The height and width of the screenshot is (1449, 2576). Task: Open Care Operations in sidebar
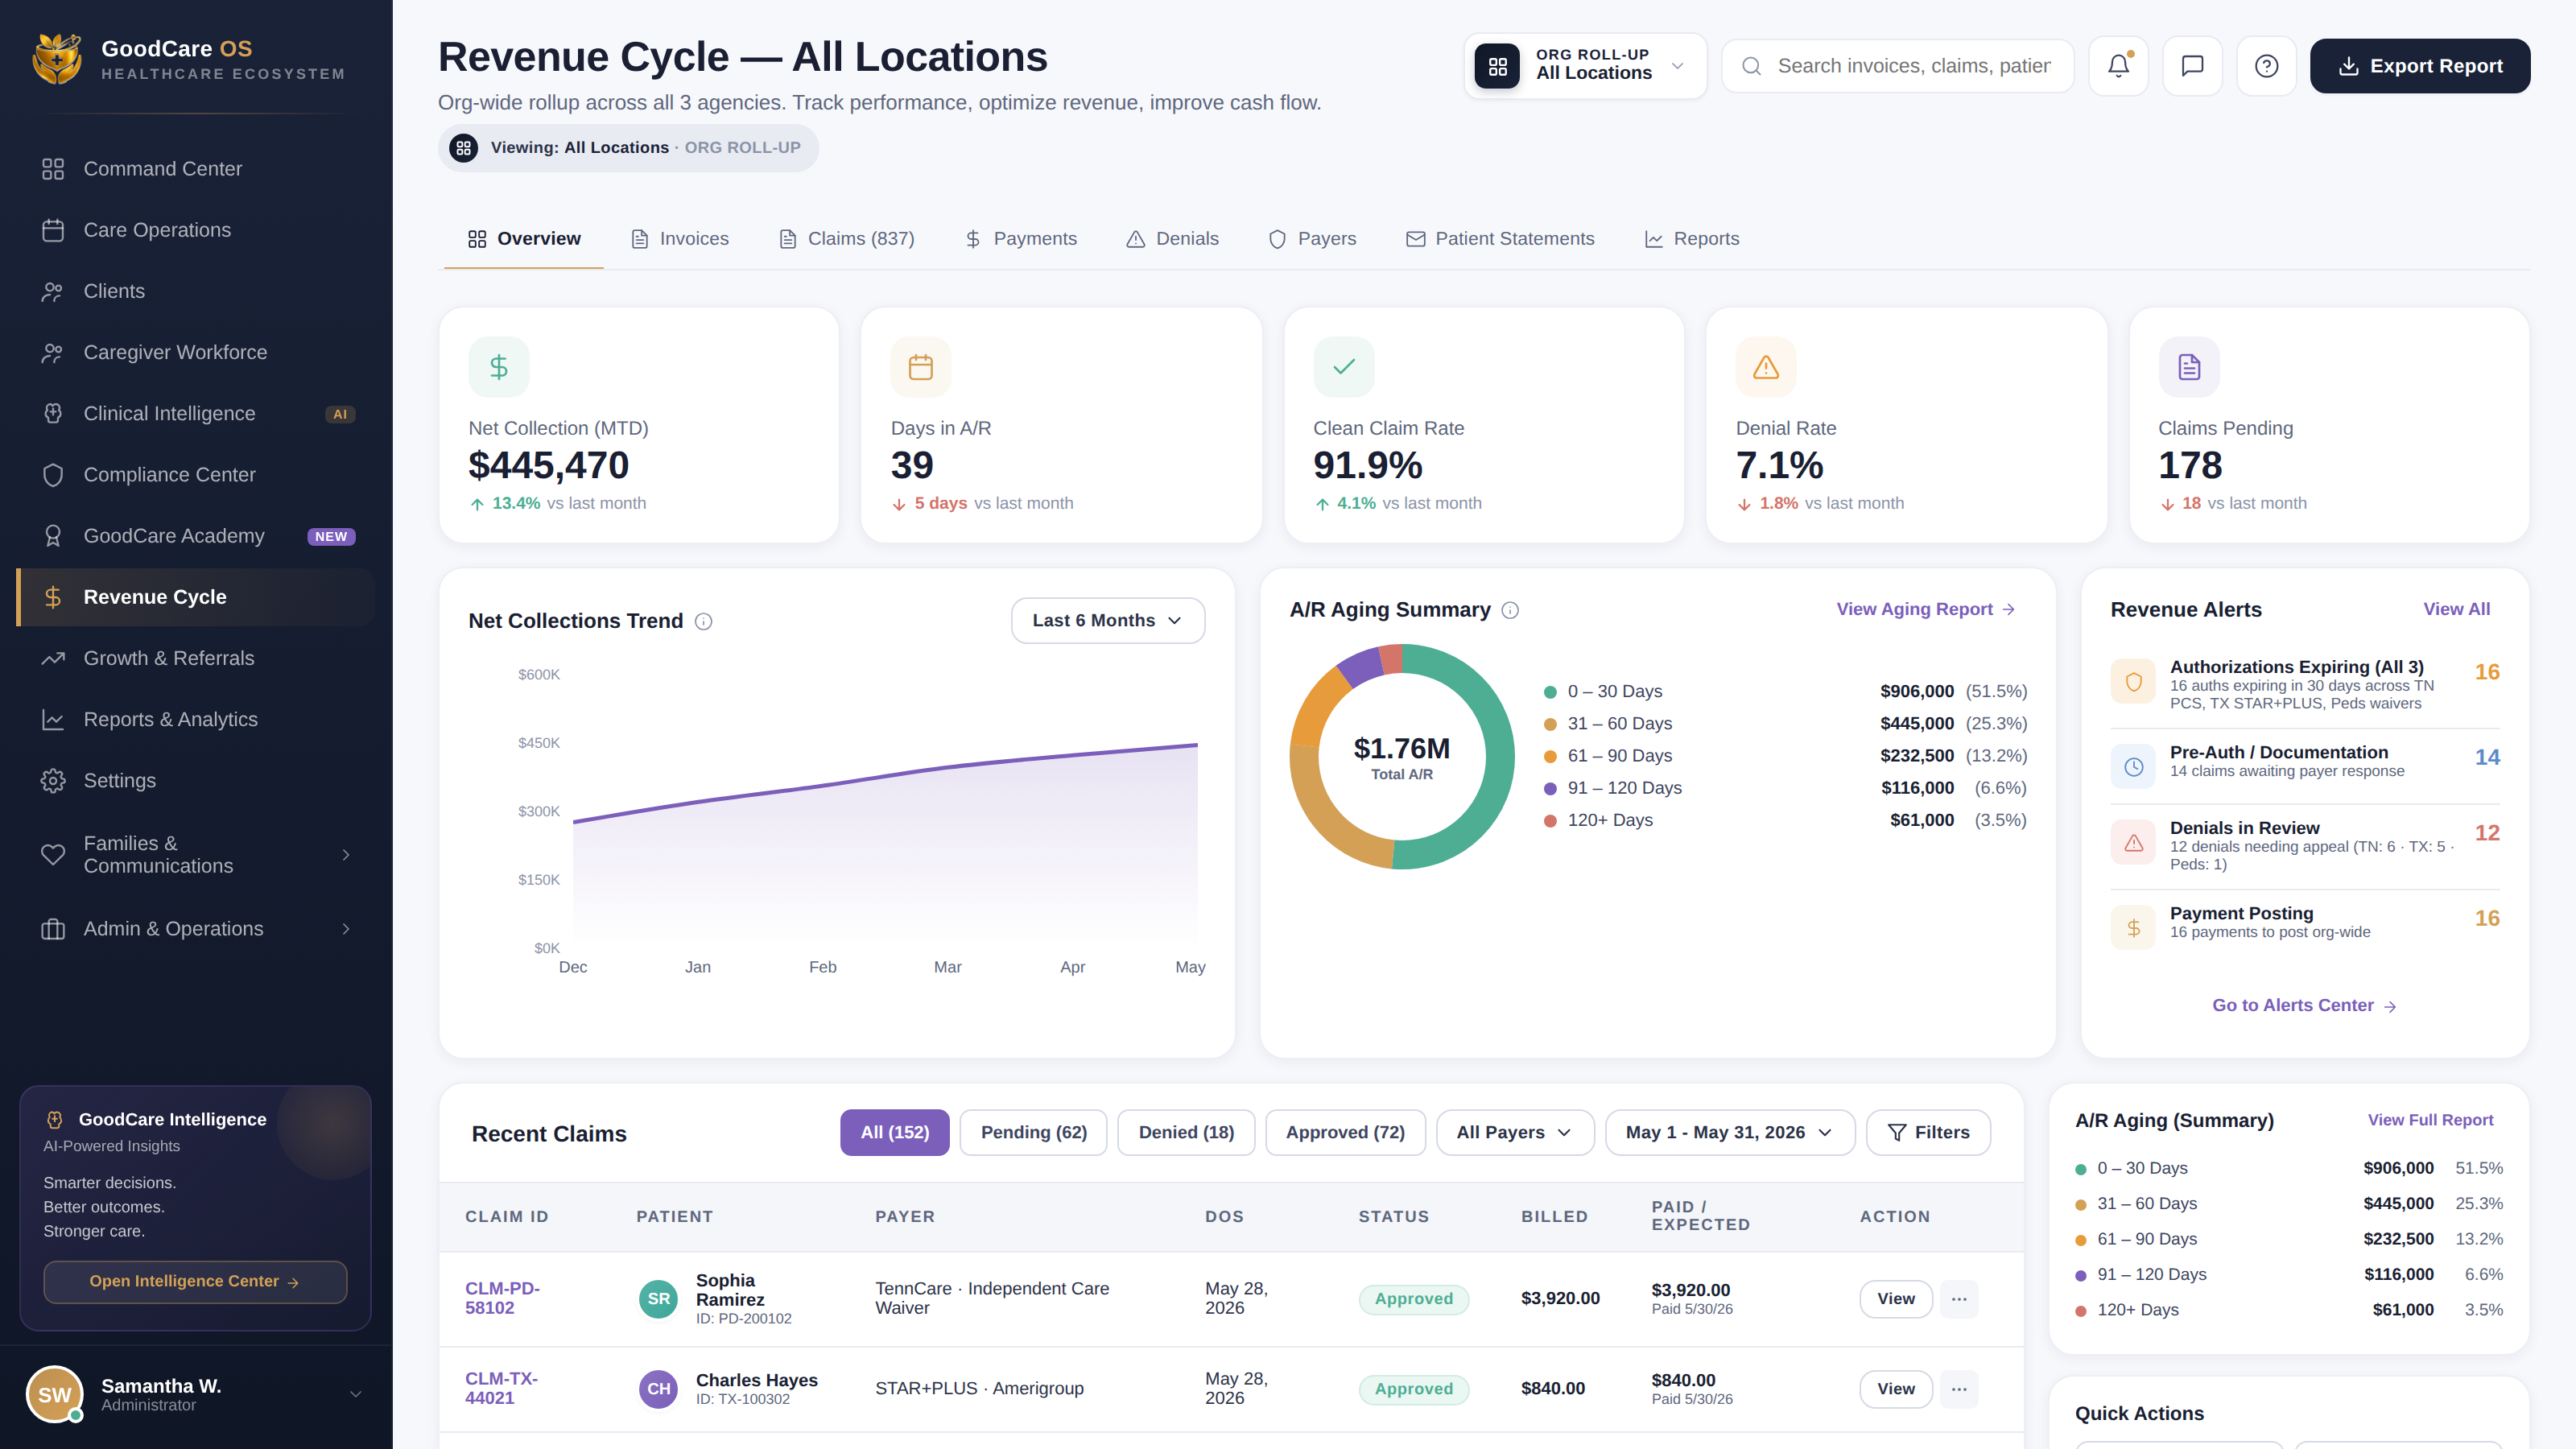pyautogui.click(x=196, y=230)
